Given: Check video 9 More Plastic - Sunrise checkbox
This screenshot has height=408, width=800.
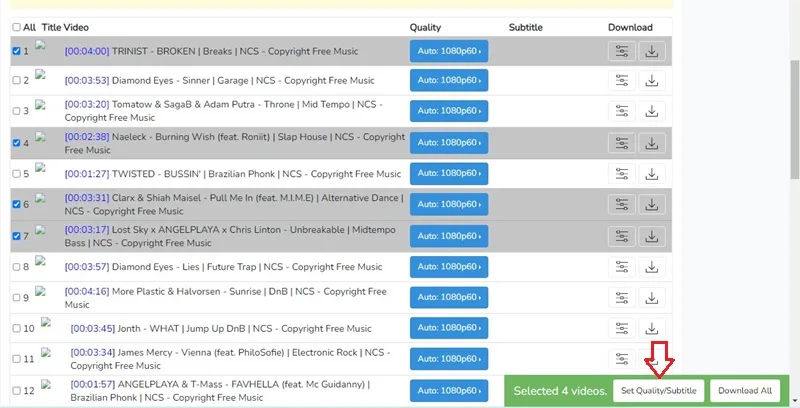Looking at the screenshot, I should [x=16, y=297].
